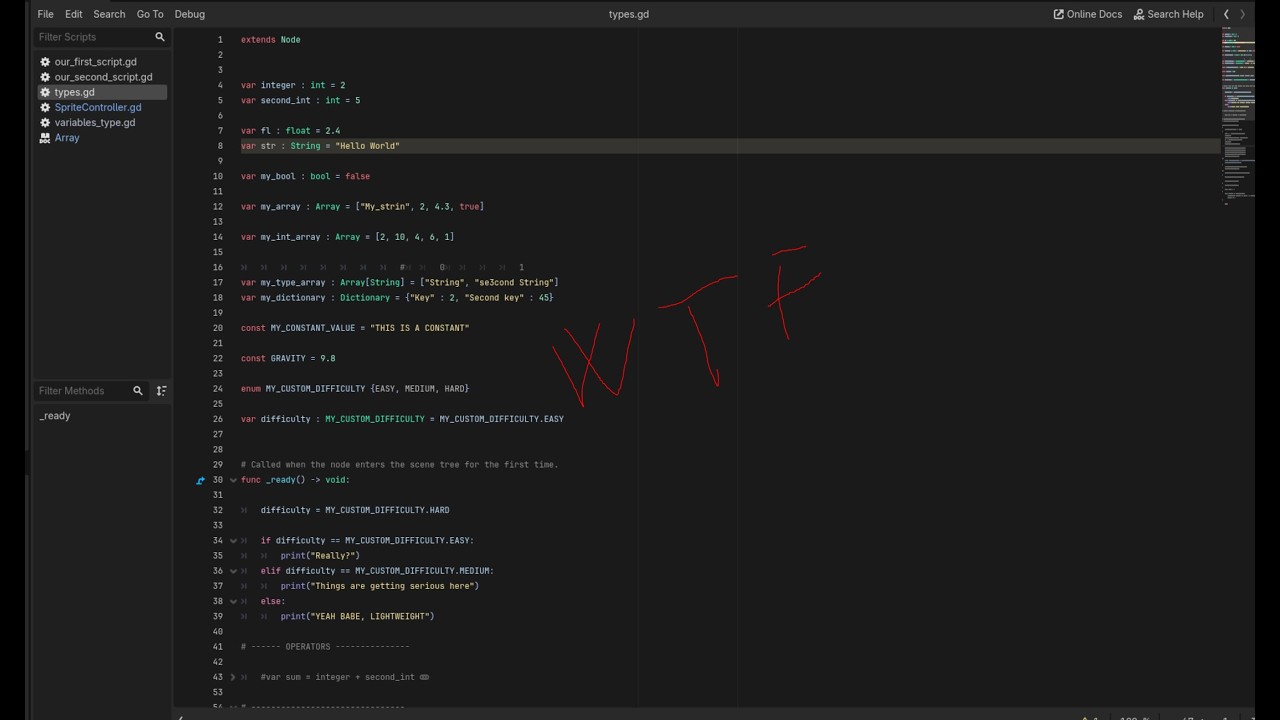Click the enum MY_CUSTOM_DIFFICULTY declaration

coord(355,388)
